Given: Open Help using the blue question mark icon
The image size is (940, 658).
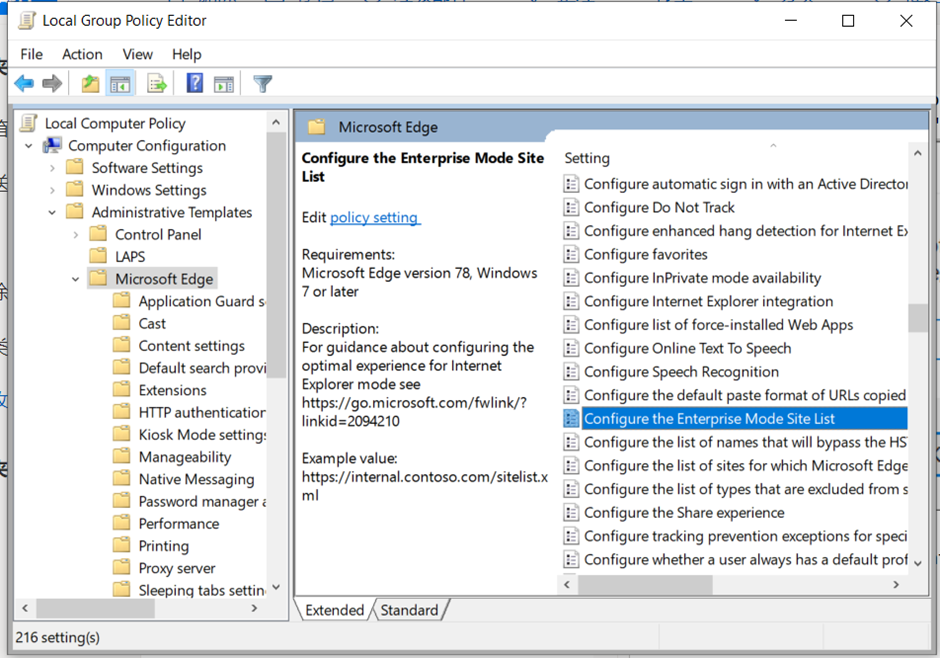Looking at the screenshot, I should click(194, 83).
